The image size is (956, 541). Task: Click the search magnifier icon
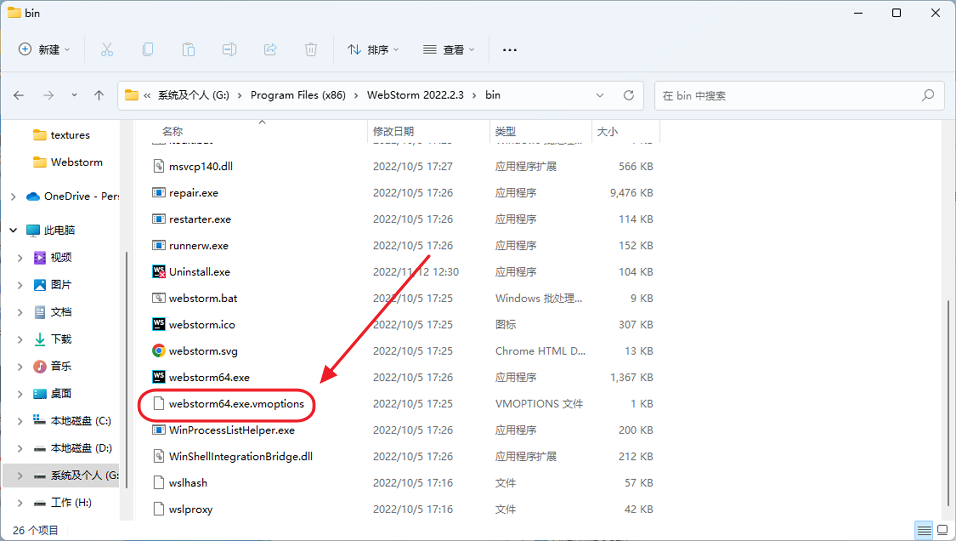coord(928,95)
